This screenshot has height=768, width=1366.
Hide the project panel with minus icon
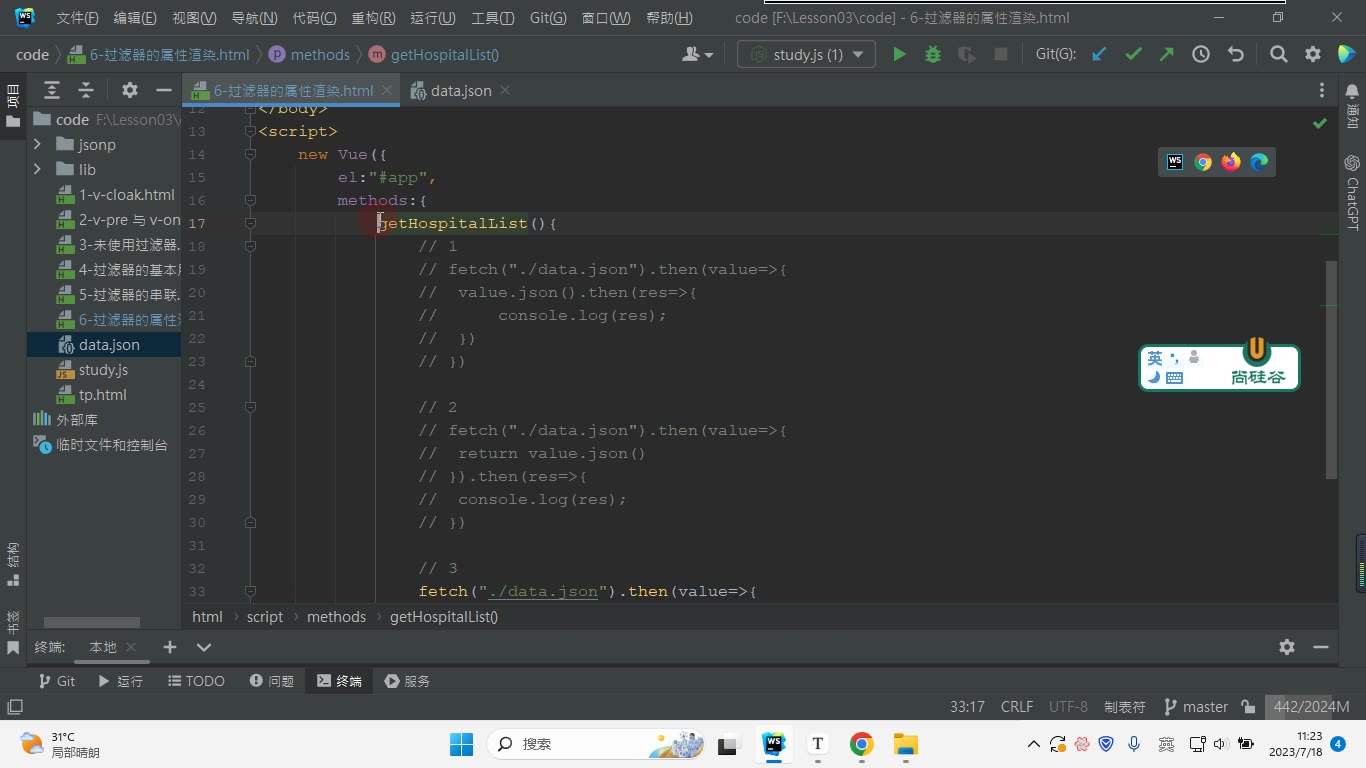163,90
